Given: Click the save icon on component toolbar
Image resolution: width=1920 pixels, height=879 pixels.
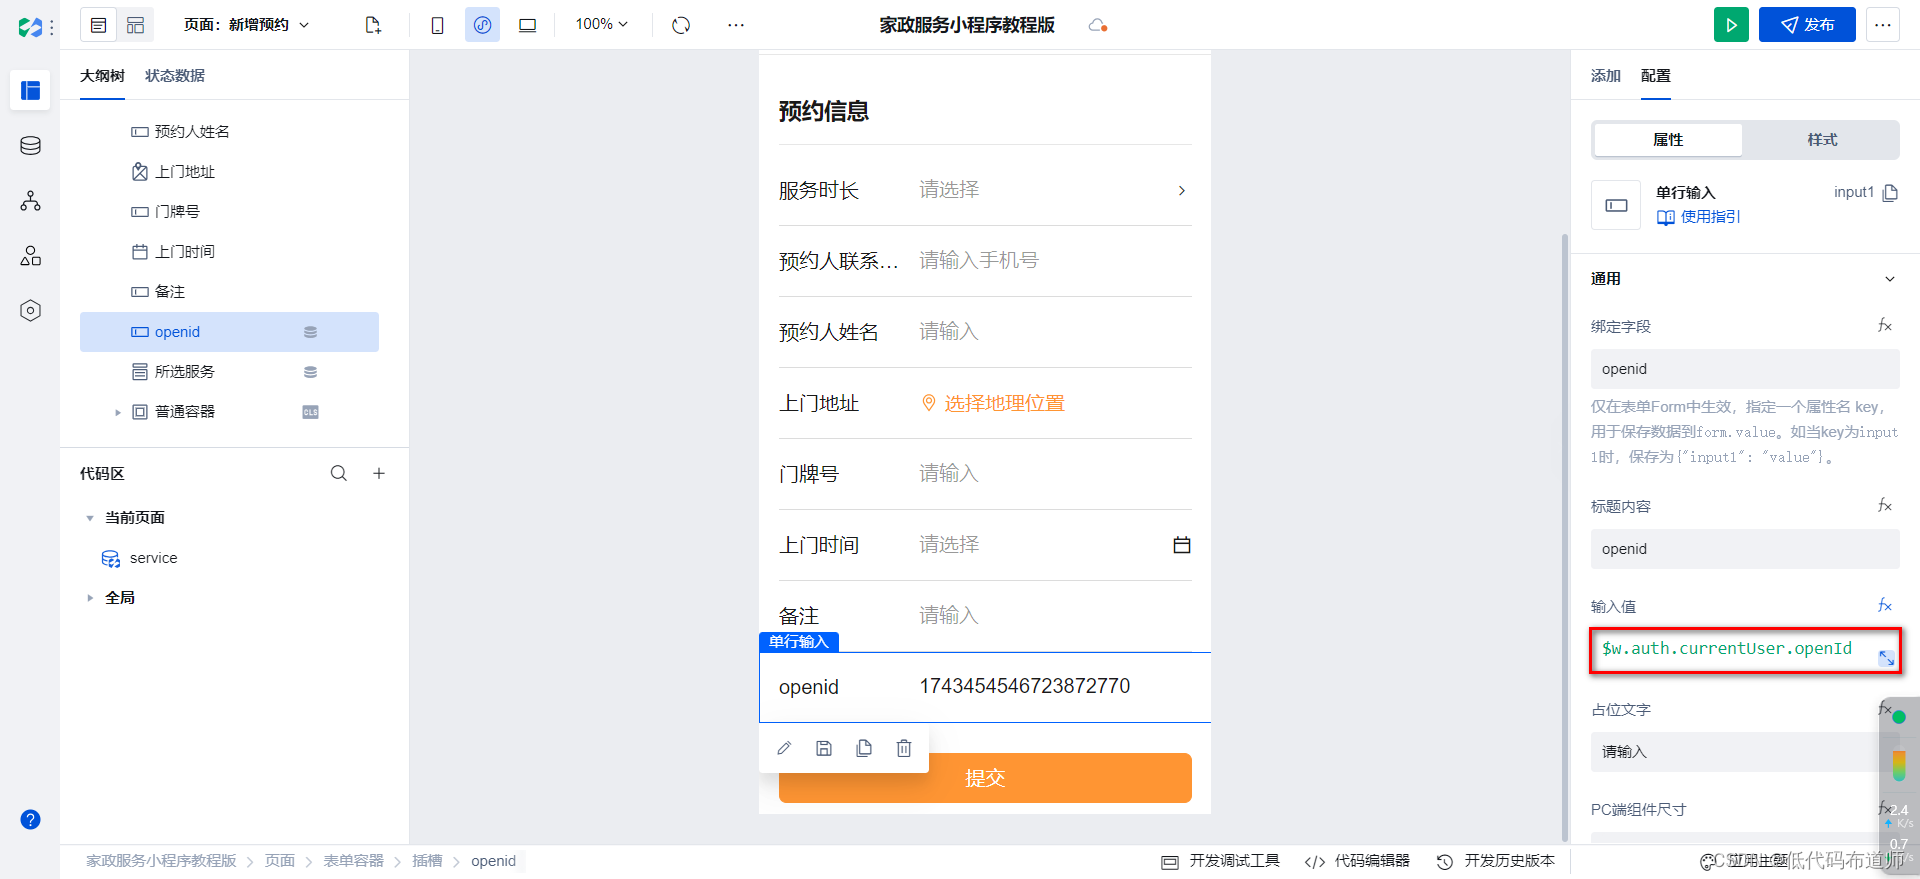Looking at the screenshot, I should click(824, 748).
